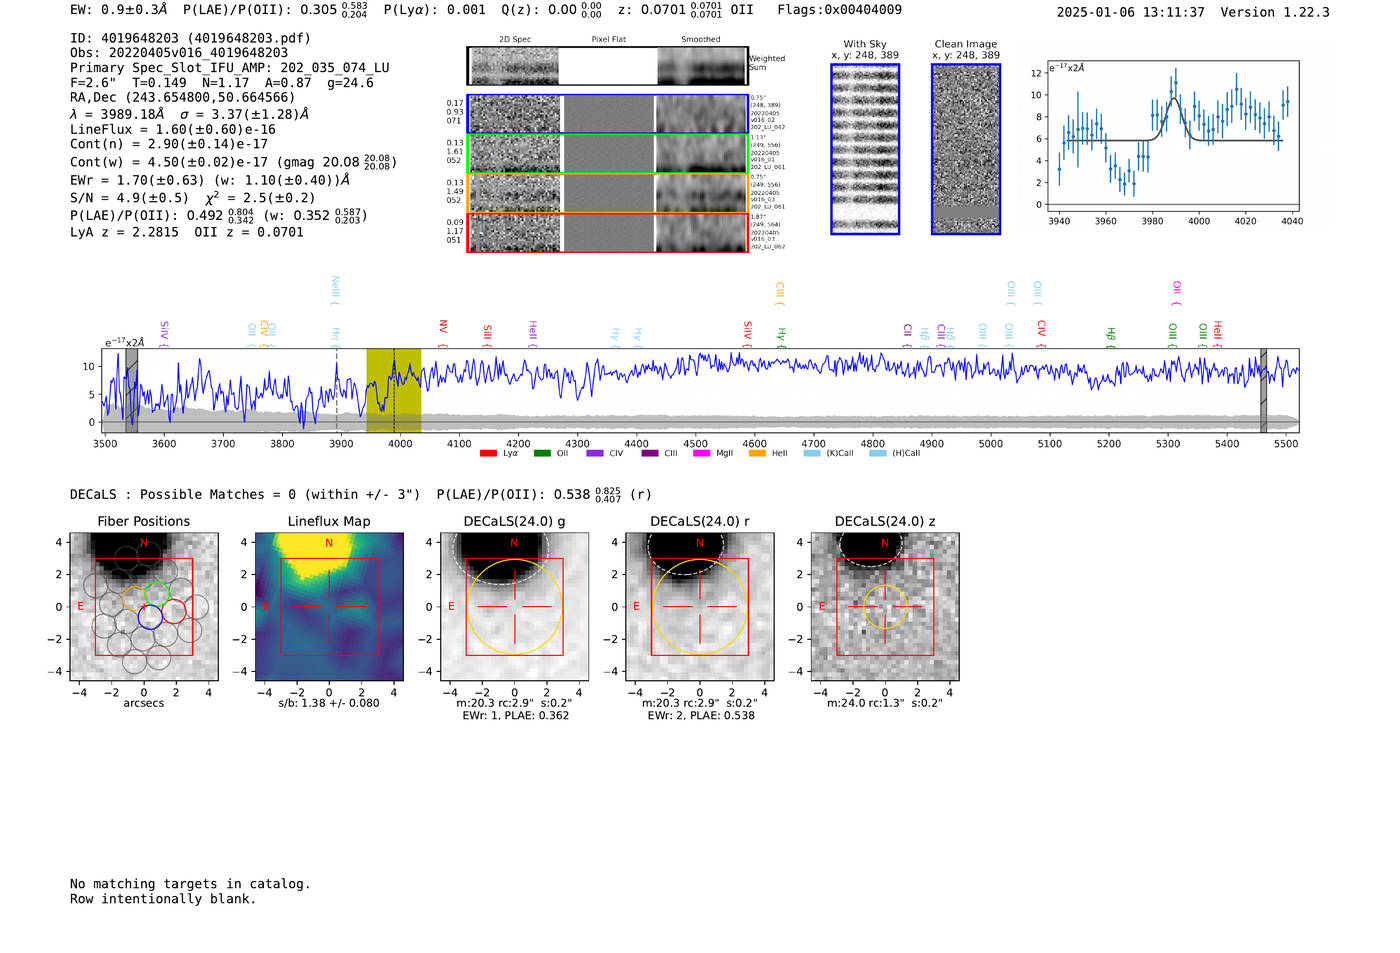Open the DECaLS(24.0) g image

pos(514,606)
